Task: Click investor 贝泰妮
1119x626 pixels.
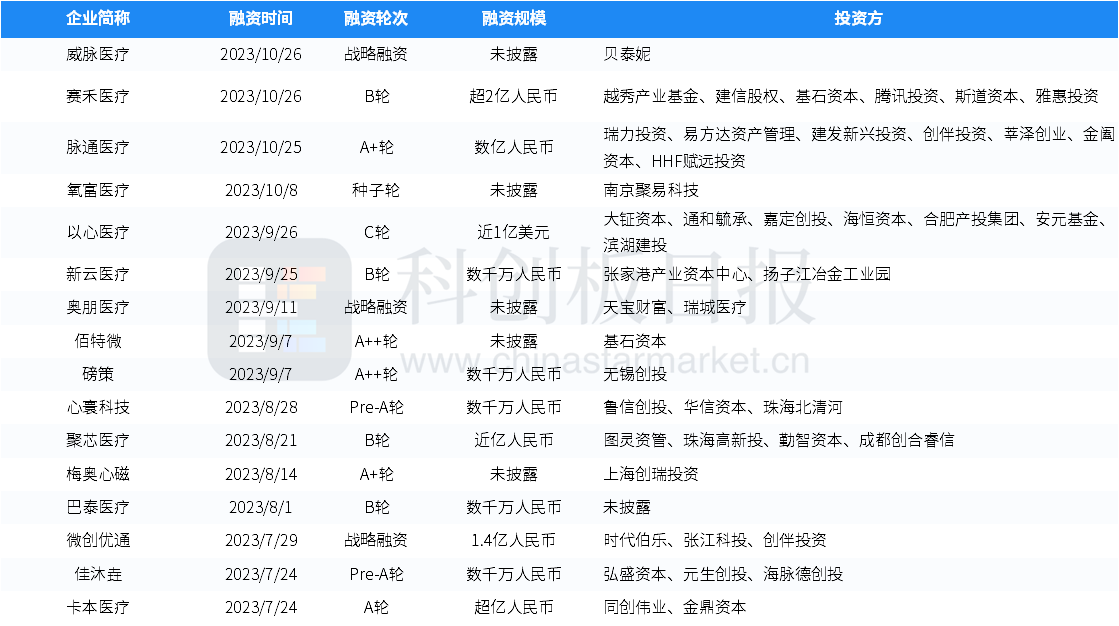Action: (x=627, y=54)
